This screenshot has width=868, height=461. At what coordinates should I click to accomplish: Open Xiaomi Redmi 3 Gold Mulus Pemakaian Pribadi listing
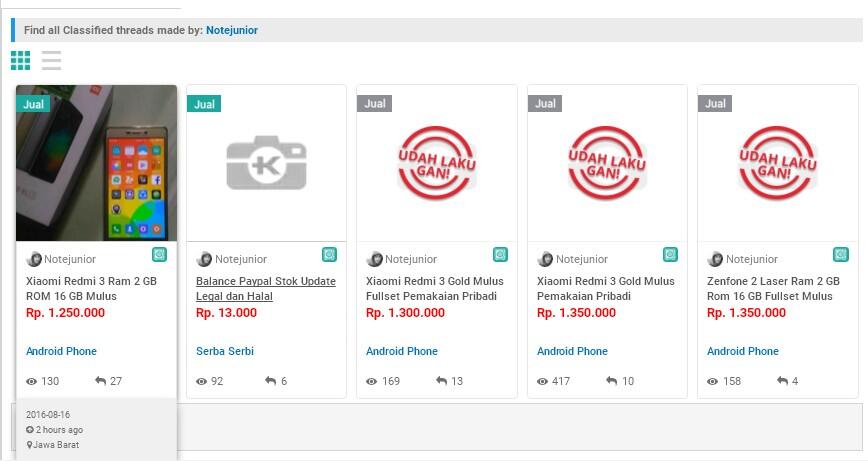click(x=606, y=288)
